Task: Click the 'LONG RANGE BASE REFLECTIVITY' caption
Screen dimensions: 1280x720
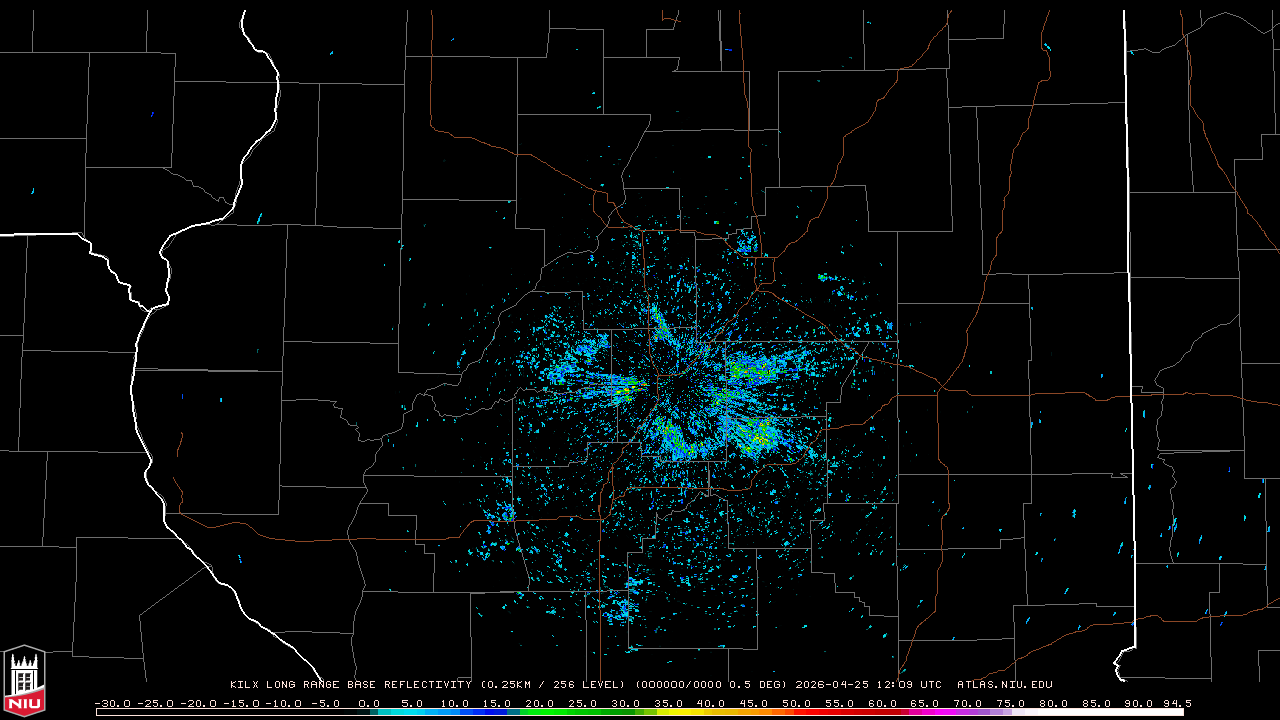Action: 369,685
